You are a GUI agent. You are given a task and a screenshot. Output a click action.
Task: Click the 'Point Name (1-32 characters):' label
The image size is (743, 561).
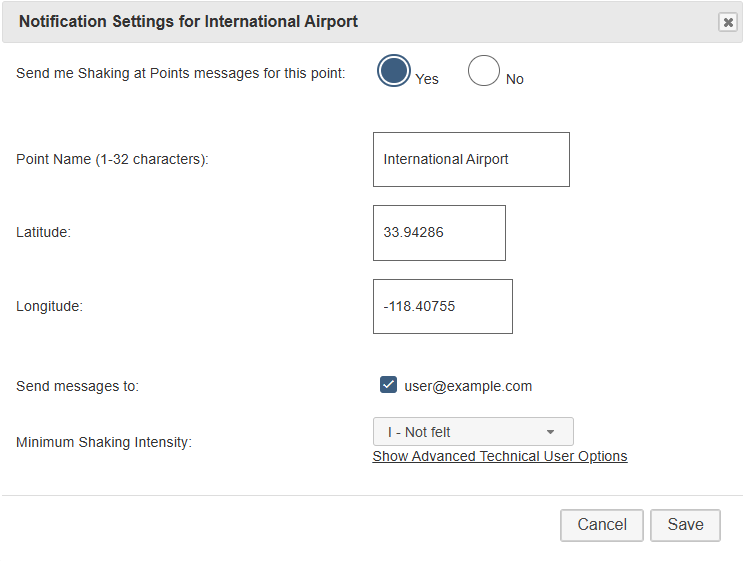[112, 159]
